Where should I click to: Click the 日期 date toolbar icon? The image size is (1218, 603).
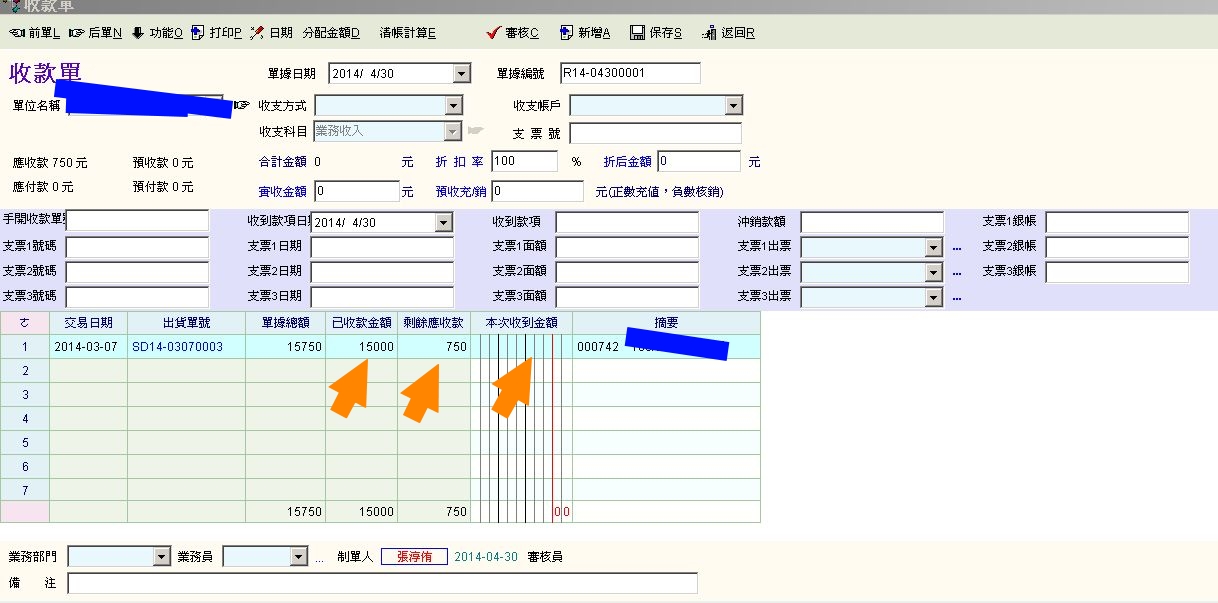257,33
